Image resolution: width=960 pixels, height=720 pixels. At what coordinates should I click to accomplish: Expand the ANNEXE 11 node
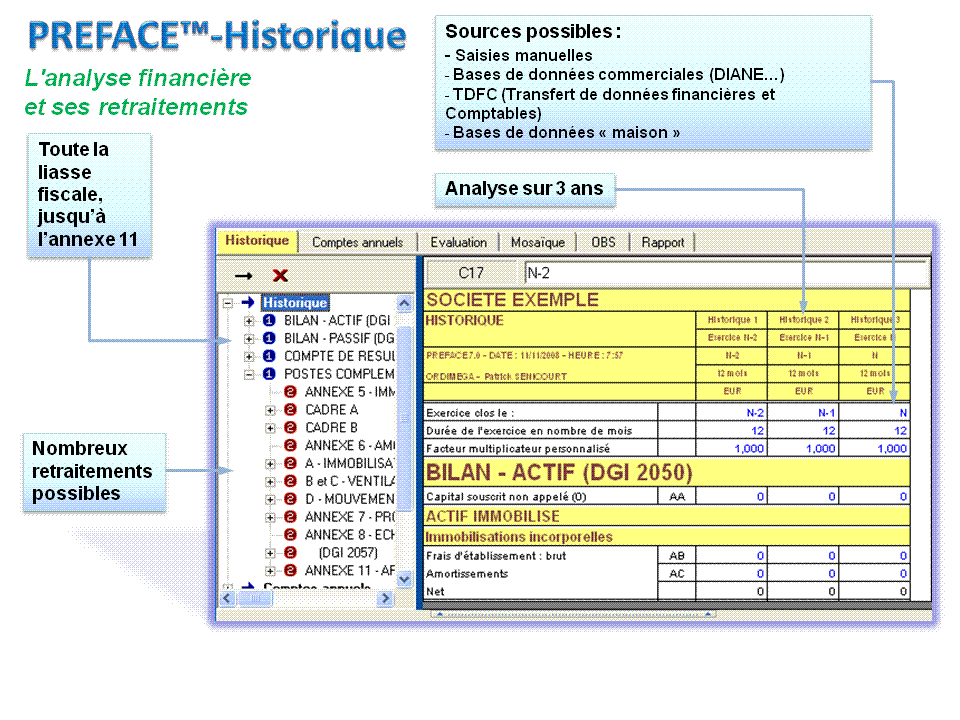270,571
